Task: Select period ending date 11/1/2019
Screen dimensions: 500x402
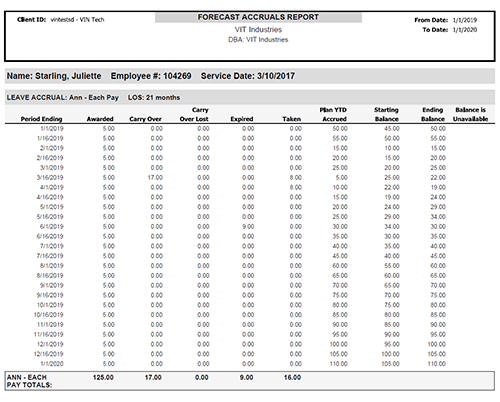Action: coord(50,325)
